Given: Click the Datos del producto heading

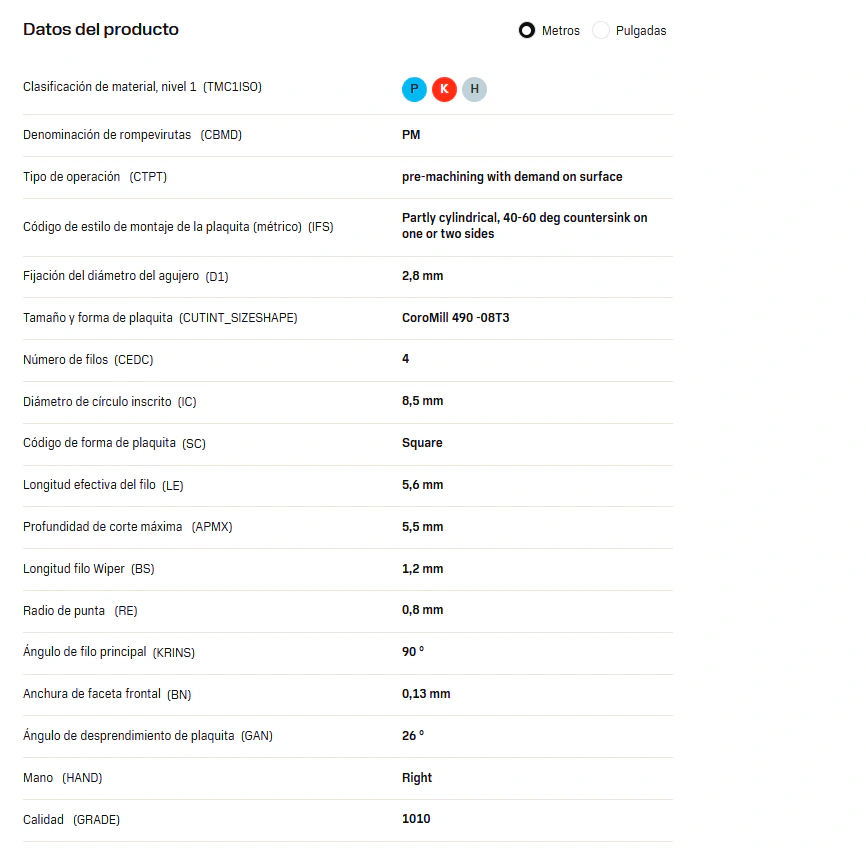Looking at the screenshot, I should tap(101, 29).
